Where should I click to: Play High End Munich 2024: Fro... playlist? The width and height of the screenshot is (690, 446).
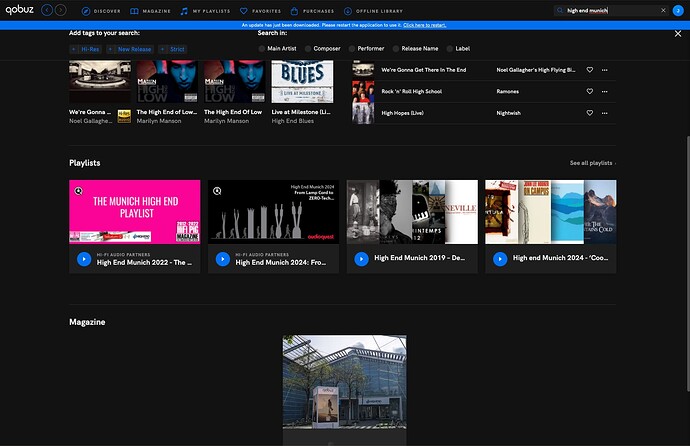click(223, 259)
